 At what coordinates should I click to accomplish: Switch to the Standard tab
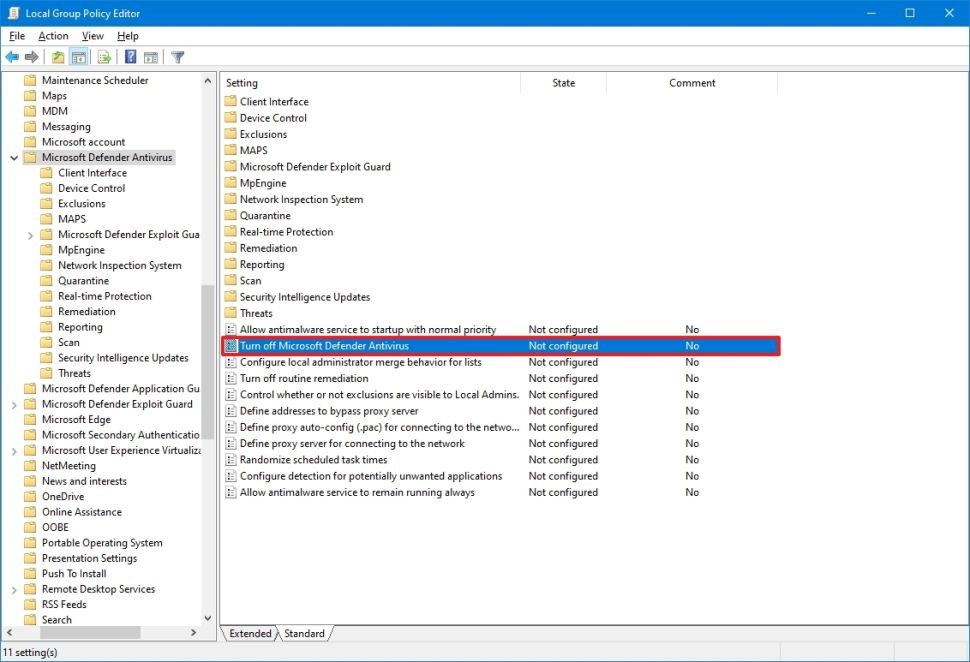[304, 633]
